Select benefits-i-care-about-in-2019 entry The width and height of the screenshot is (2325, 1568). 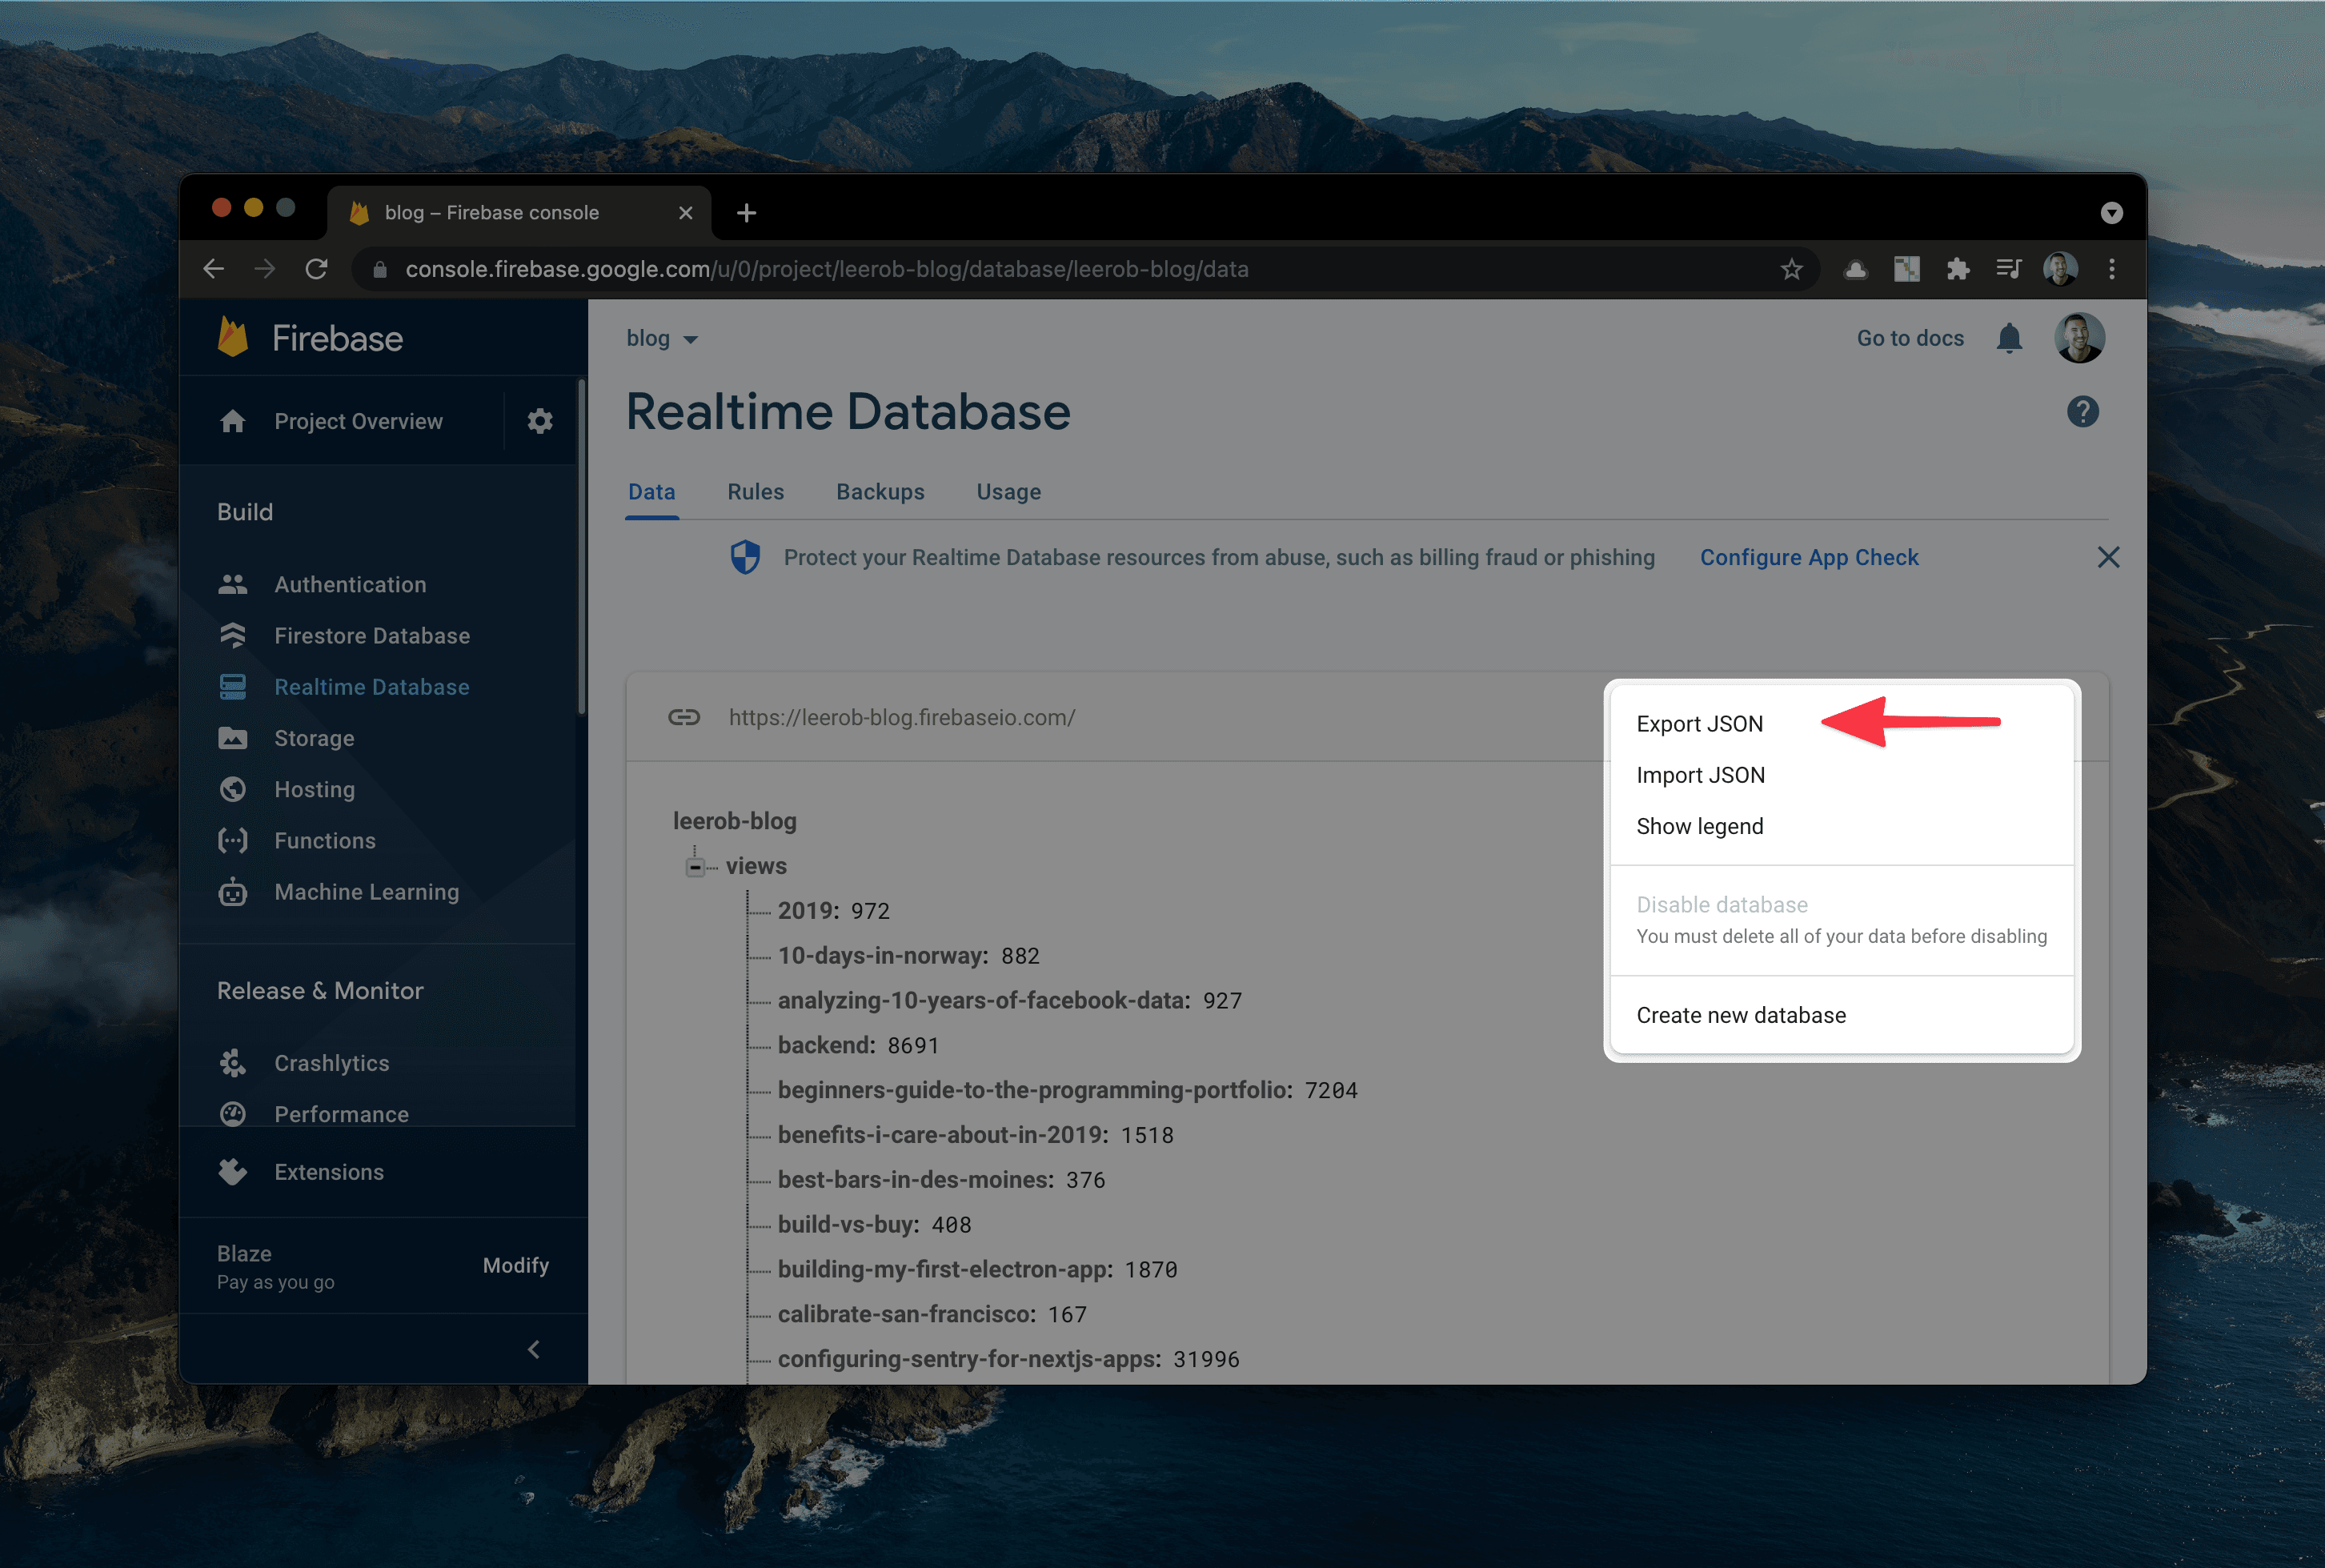coord(975,1135)
